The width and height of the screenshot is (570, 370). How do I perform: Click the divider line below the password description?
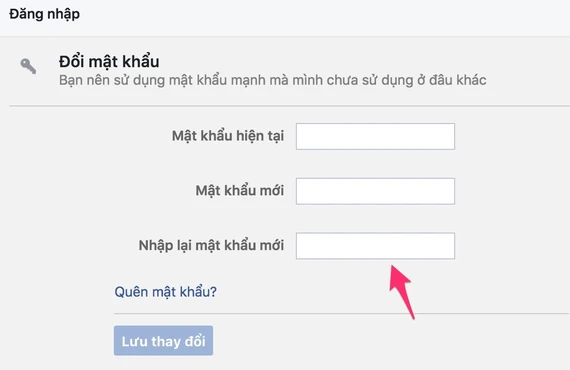pos(289,106)
